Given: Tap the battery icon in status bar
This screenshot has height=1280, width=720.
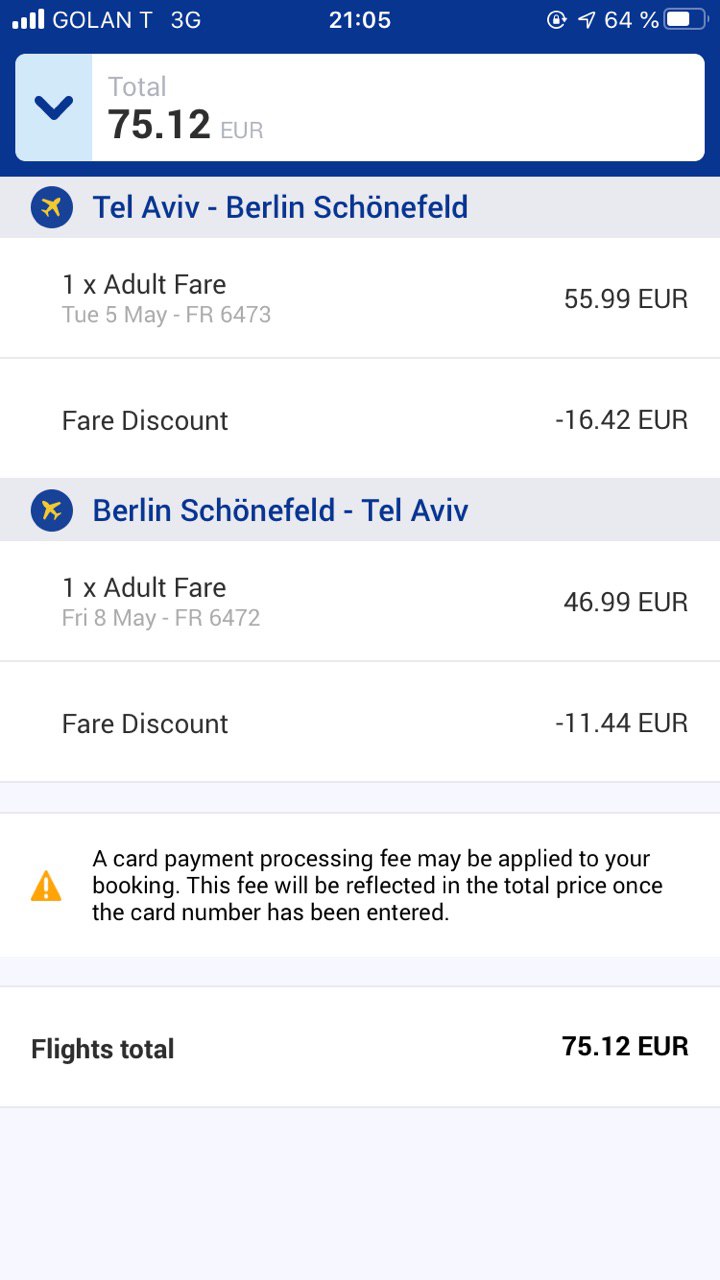Looking at the screenshot, I should click(685, 20).
